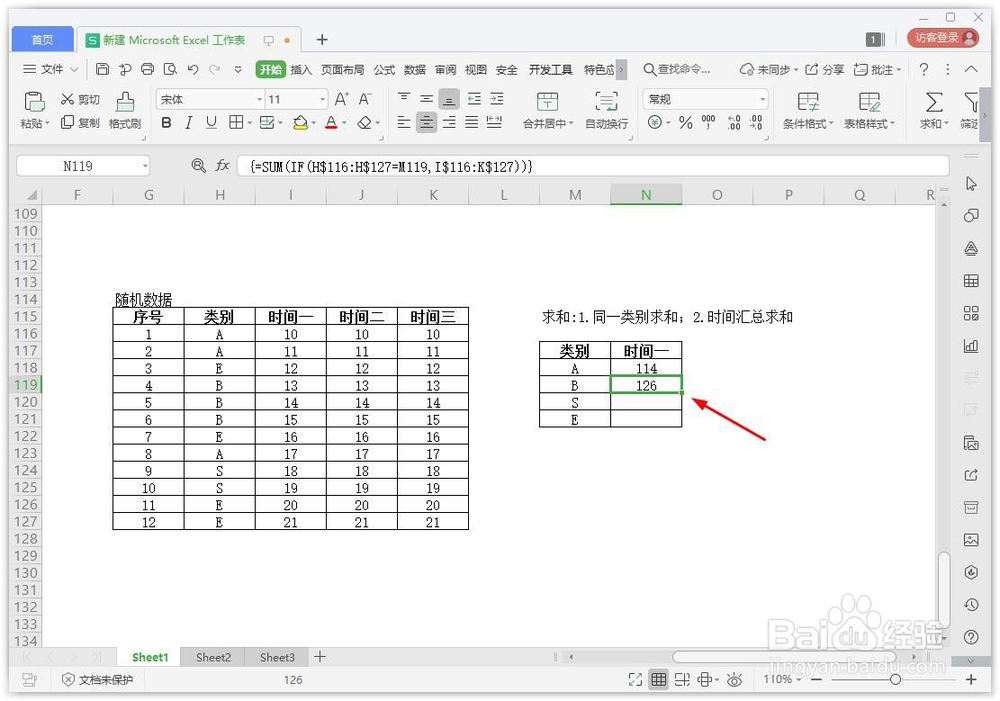Click the Merge and Center (合并居中) icon
1000x701 pixels.
[547, 101]
